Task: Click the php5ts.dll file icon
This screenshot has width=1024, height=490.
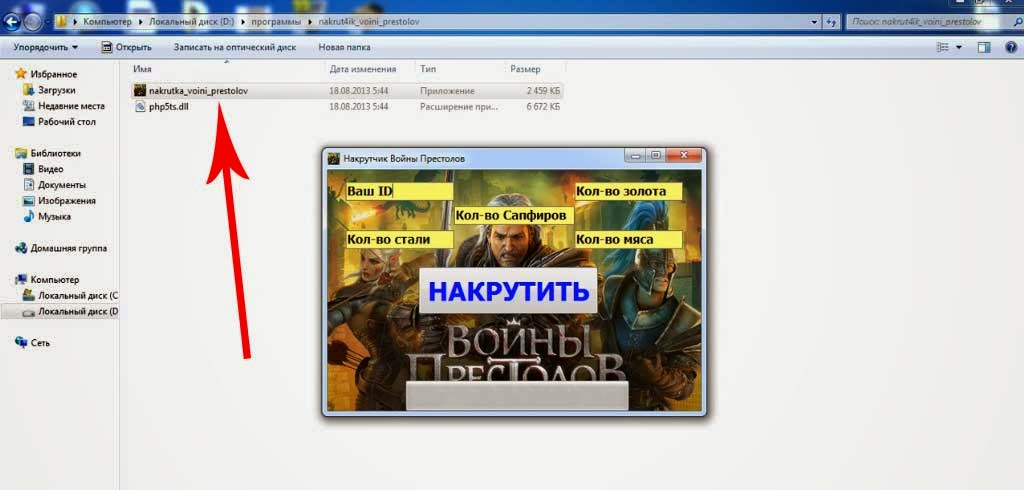Action: click(x=140, y=106)
